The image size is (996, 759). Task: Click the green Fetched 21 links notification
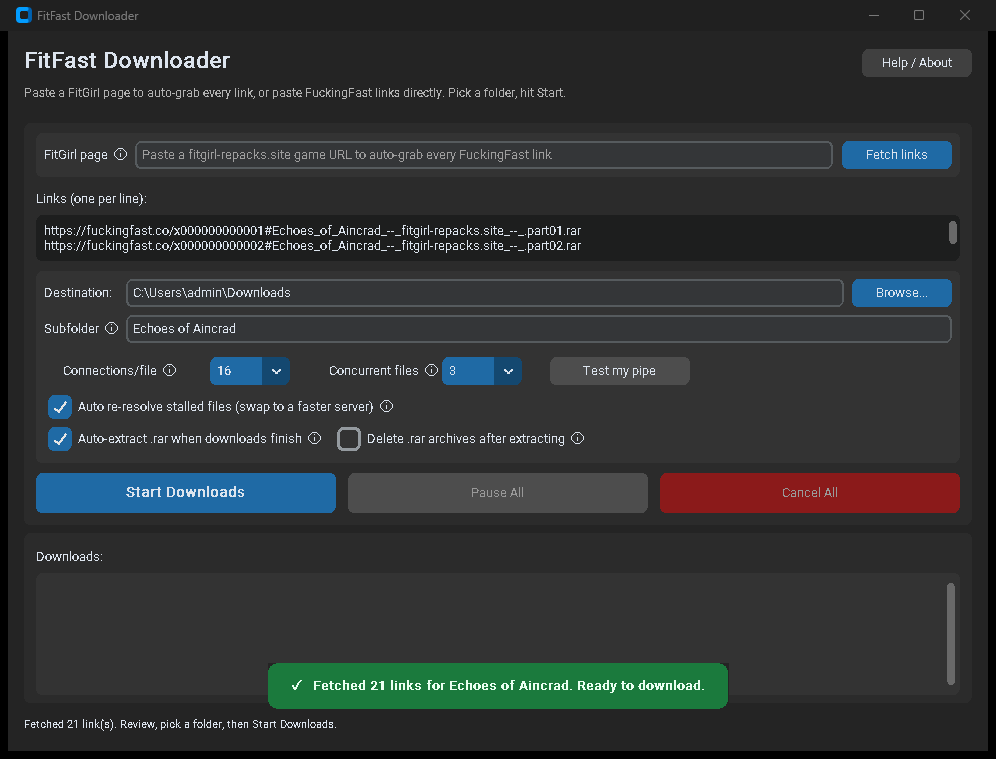[x=497, y=685]
